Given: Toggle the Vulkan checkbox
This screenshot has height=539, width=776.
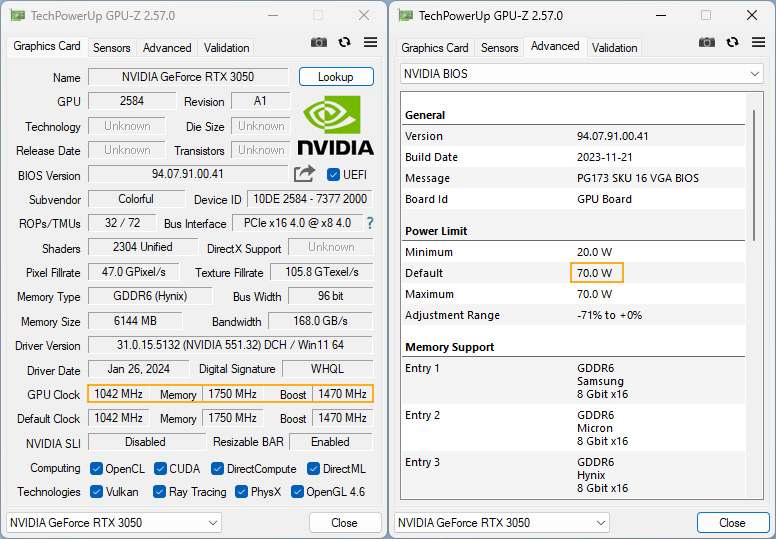Looking at the screenshot, I should [x=97, y=491].
